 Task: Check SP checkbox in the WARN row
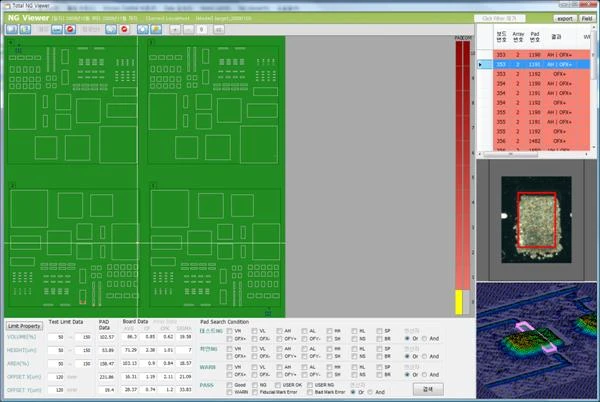(x=379, y=367)
